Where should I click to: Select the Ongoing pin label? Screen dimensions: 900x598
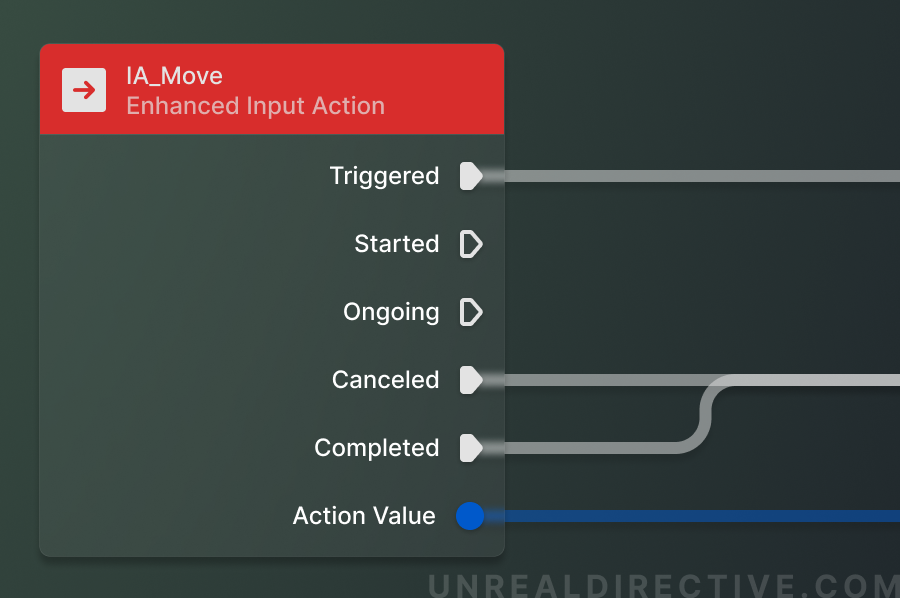392,312
